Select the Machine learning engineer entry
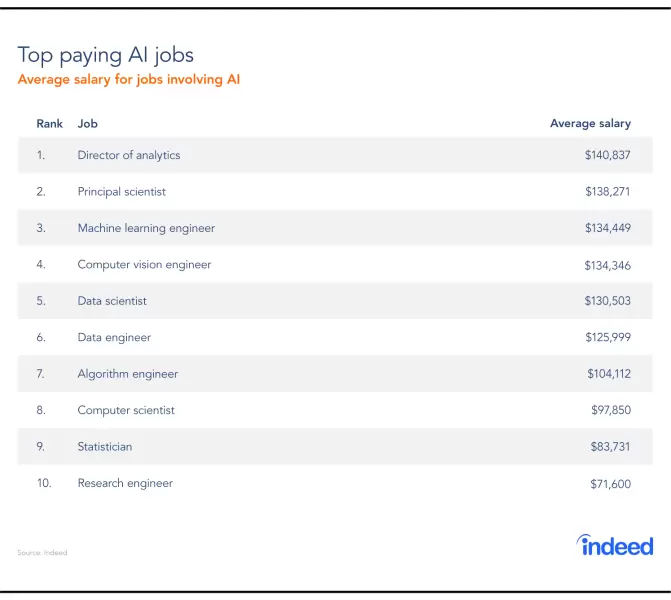Image resolution: width=671 pixels, height=600 pixels. tap(146, 228)
